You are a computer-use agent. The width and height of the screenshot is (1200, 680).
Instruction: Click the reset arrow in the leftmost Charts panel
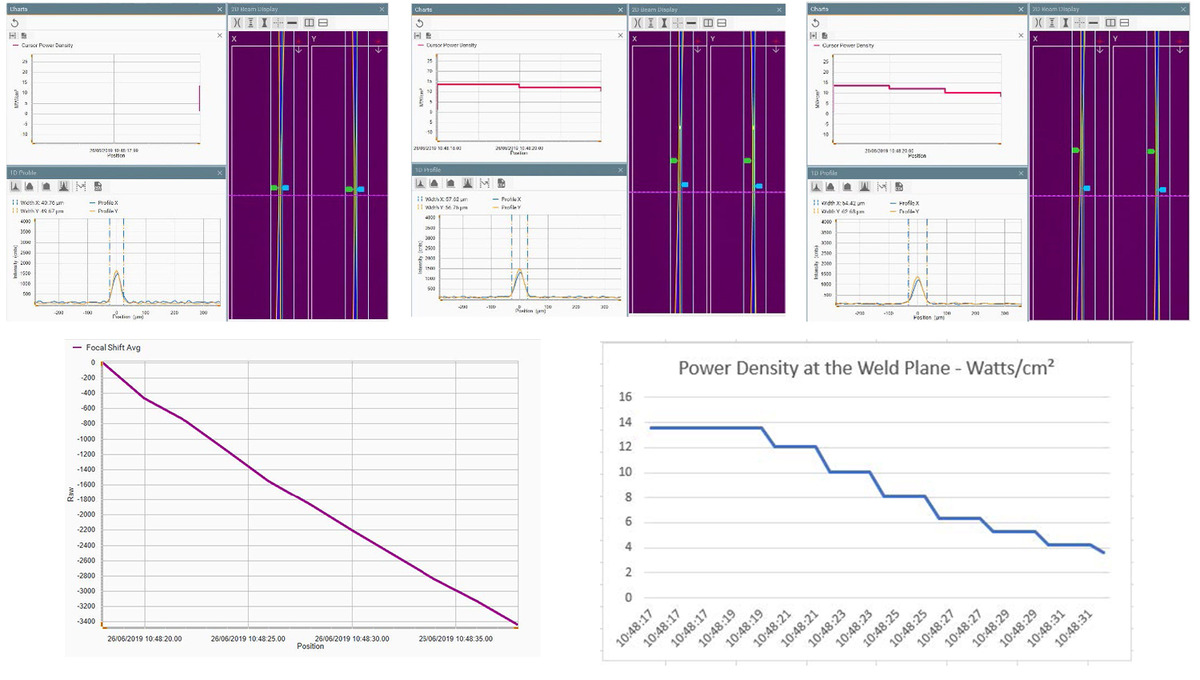[15, 22]
